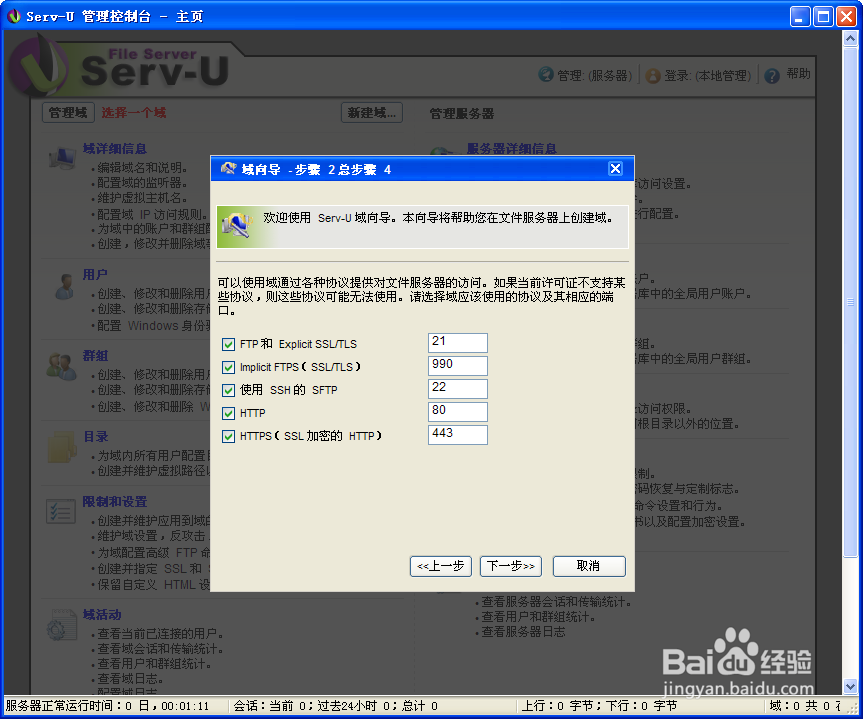Click Serv-U title bar application icon
The image size is (863, 719).
(14, 17)
